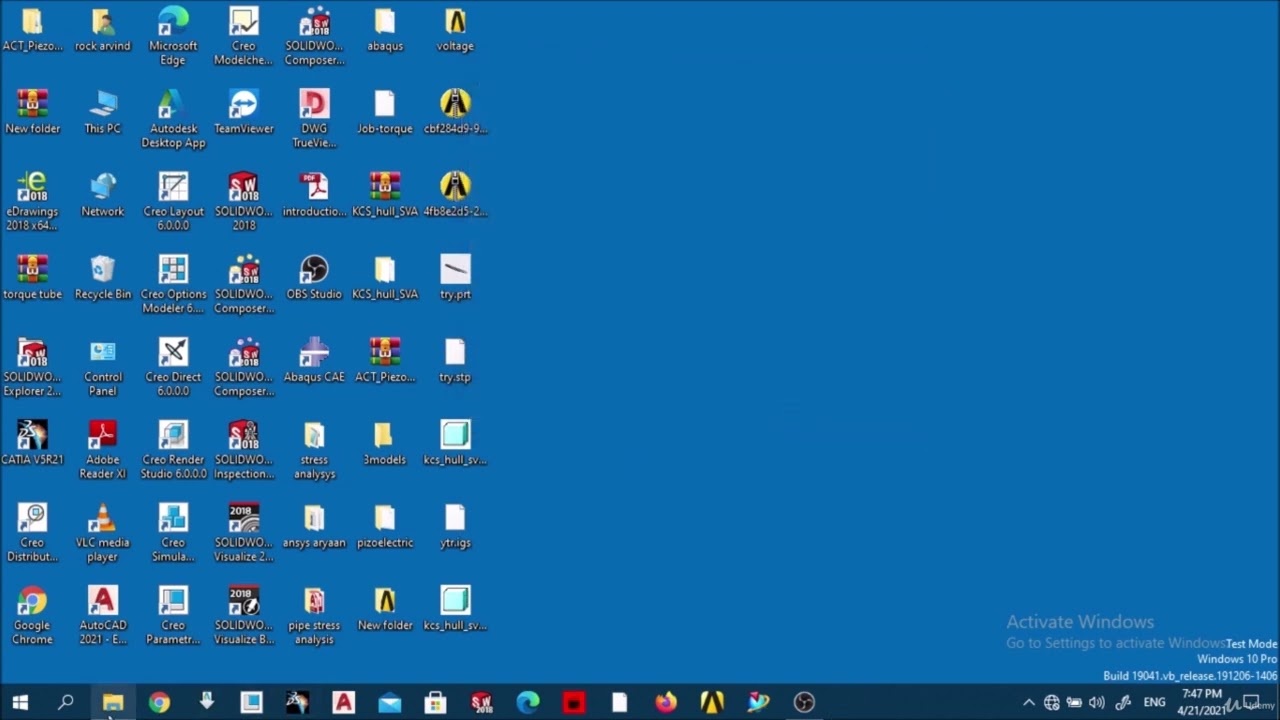
Task: Select the introduction PDF file
Action: 314,194
